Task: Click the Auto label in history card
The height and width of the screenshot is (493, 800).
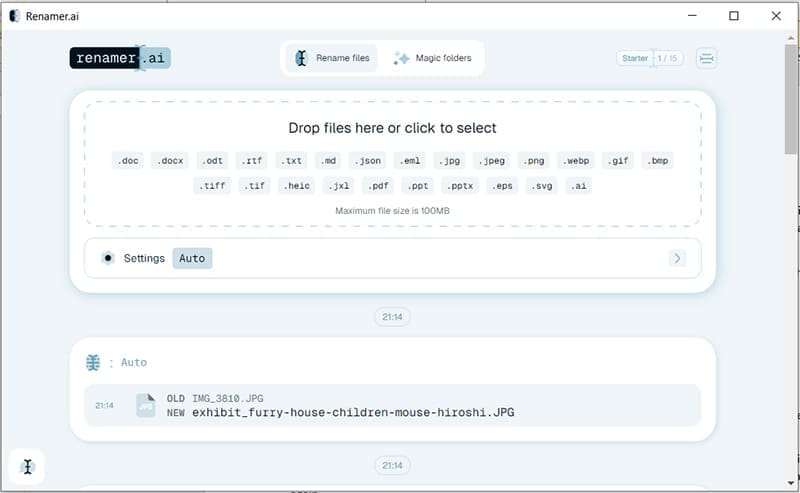Action: click(x=134, y=362)
